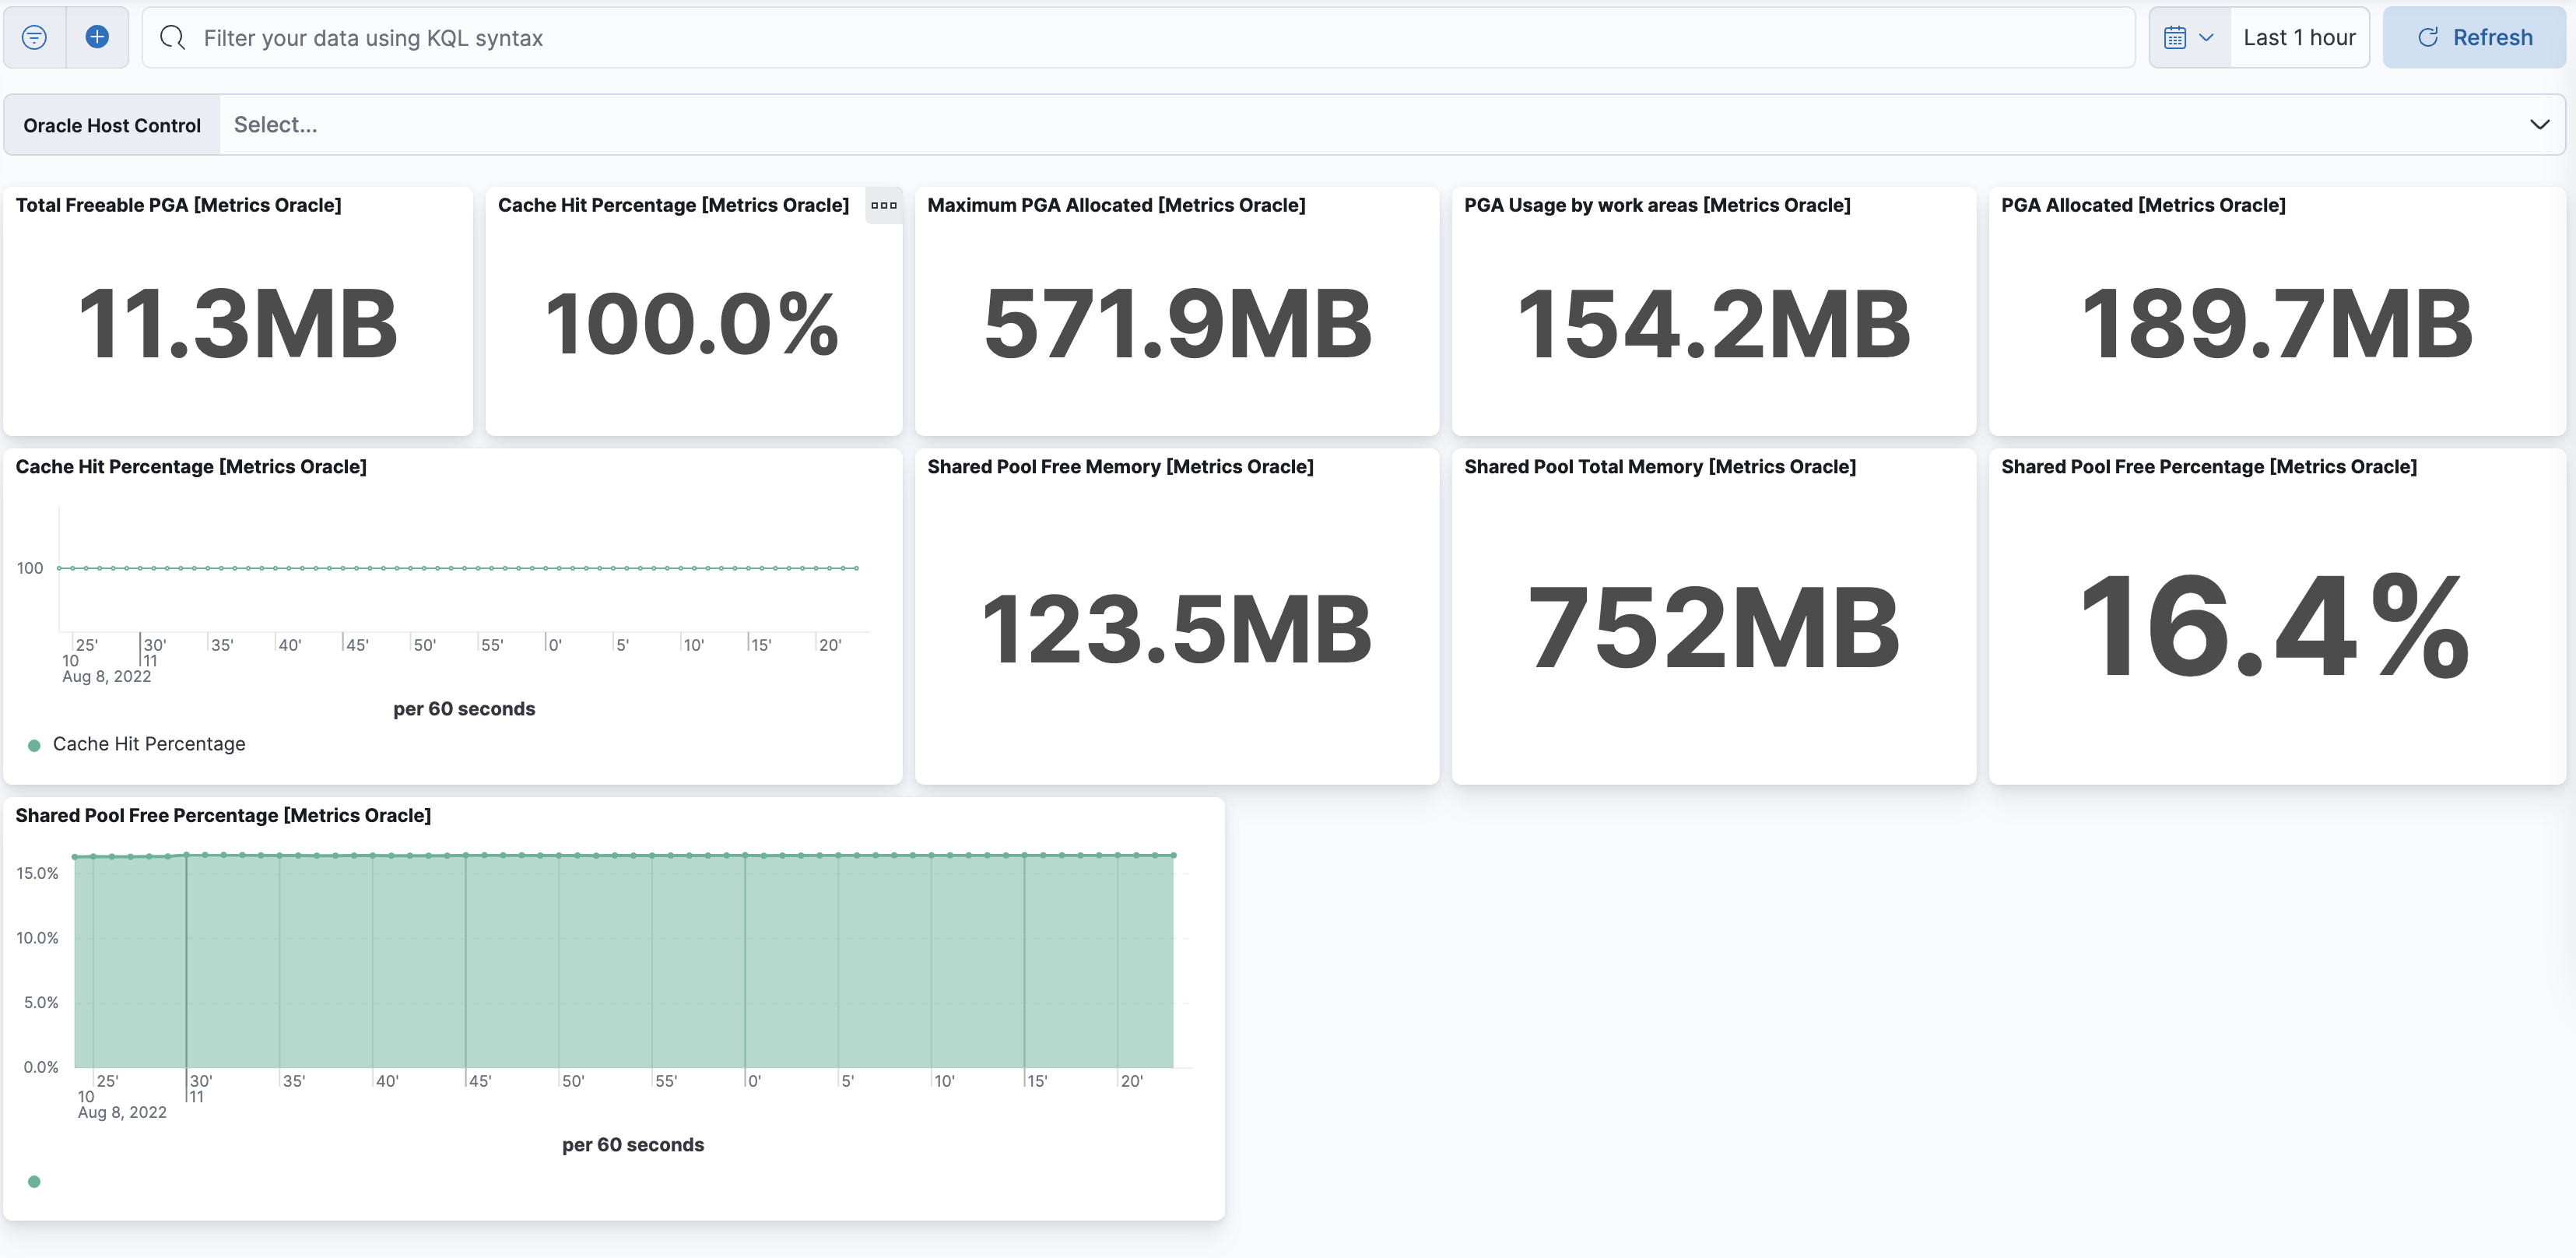This screenshot has width=2576, height=1258.
Task: Open the saved filters menu icon
Action: click(x=34, y=38)
